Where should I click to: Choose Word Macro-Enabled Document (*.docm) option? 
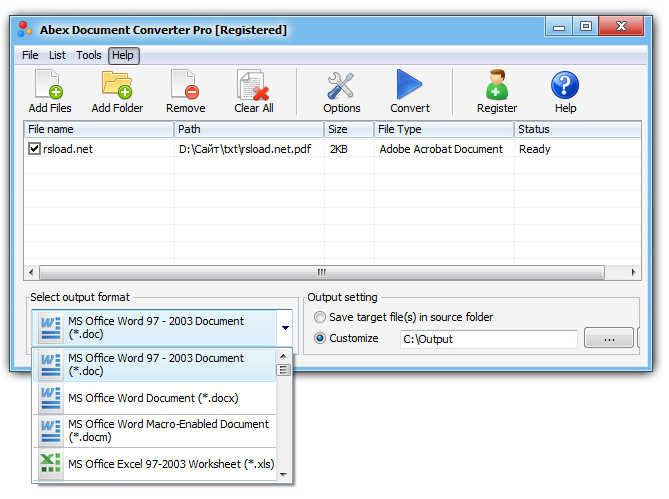[155, 431]
